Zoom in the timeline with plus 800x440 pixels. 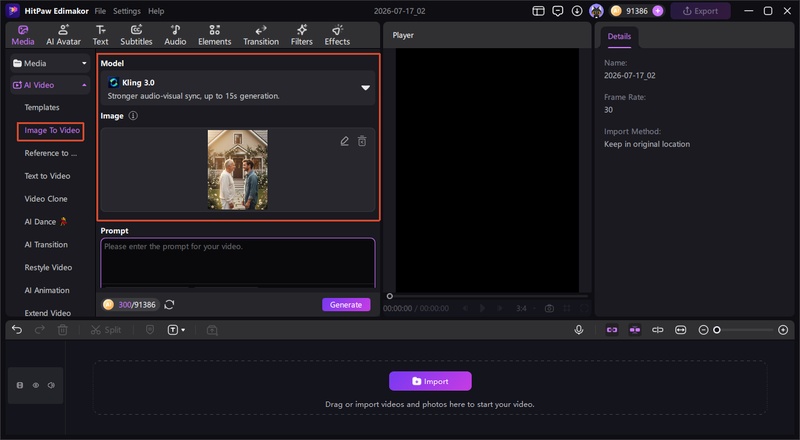point(783,330)
